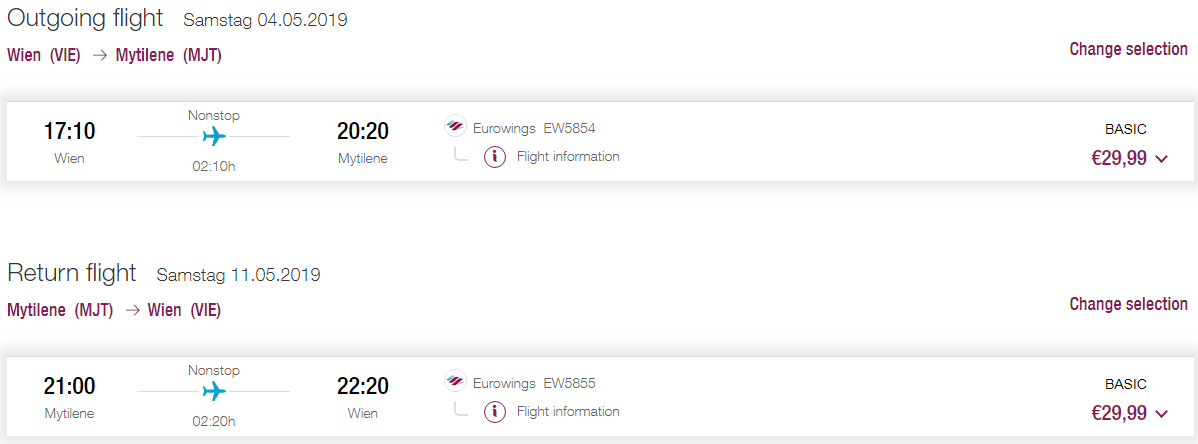Change selection for the outgoing flight
The width and height of the screenshot is (1198, 444).
1128,49
